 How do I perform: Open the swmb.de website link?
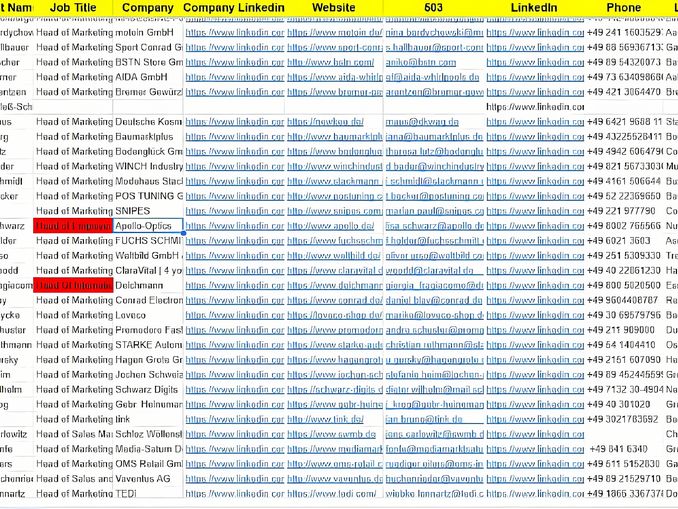point(331,434)
